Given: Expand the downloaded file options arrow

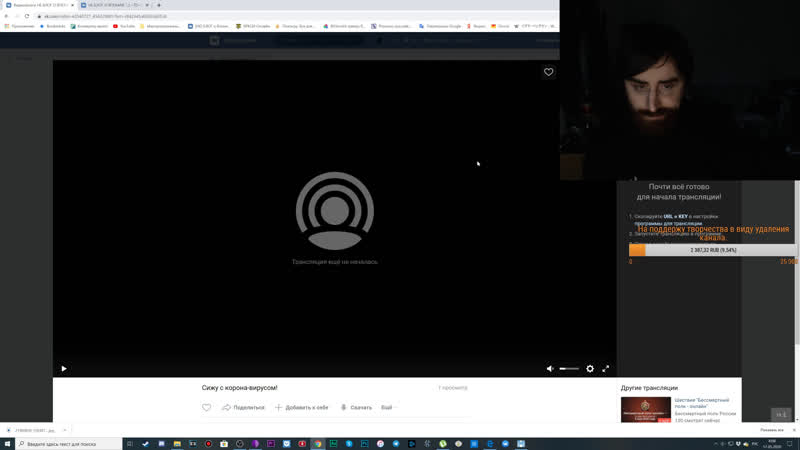Looking at the screenshot, I should [x=65, y=430].
